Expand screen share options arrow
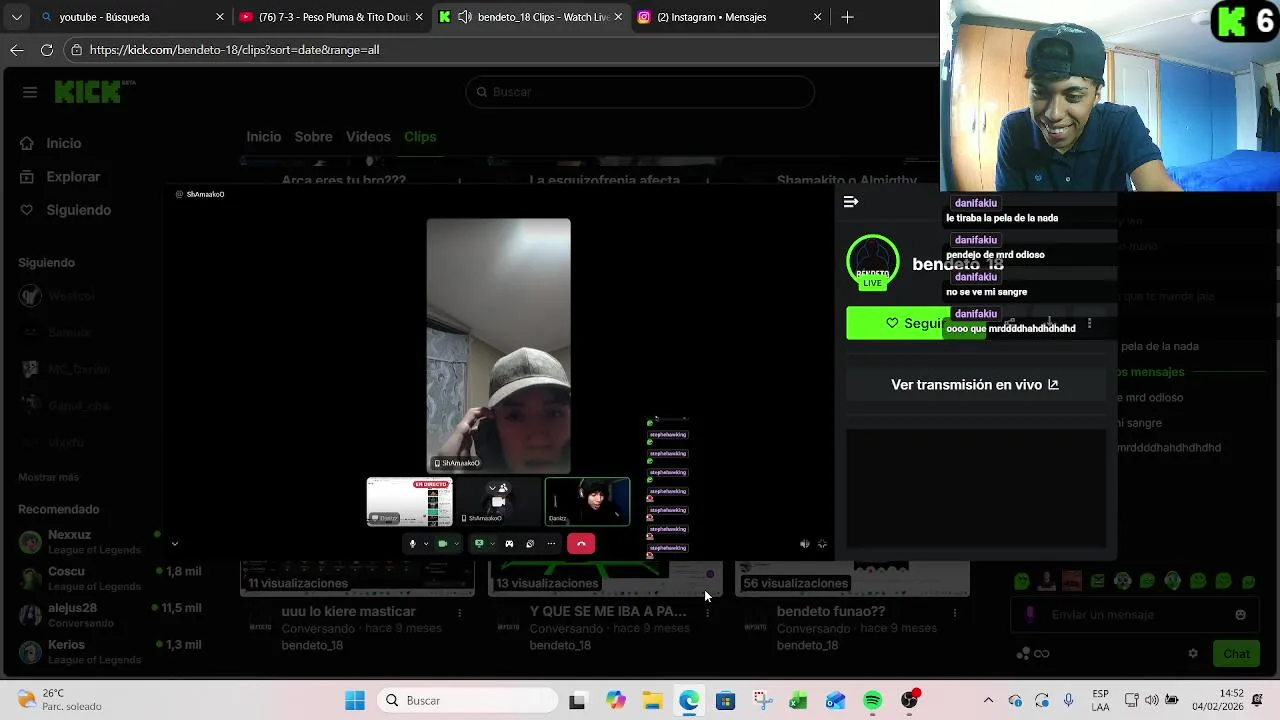Image resolution: width=1280 pixels, height=720 pixels. pyautogui.click(x=492, y=544)
